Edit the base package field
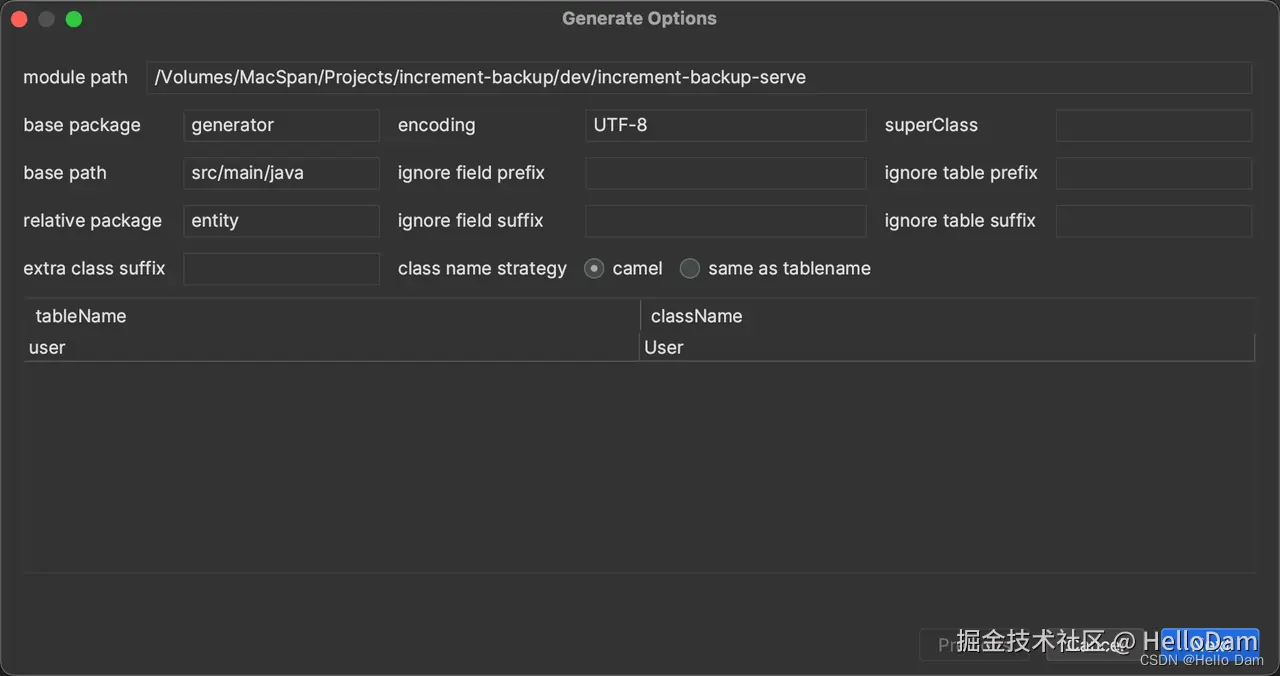 [281, 125]
